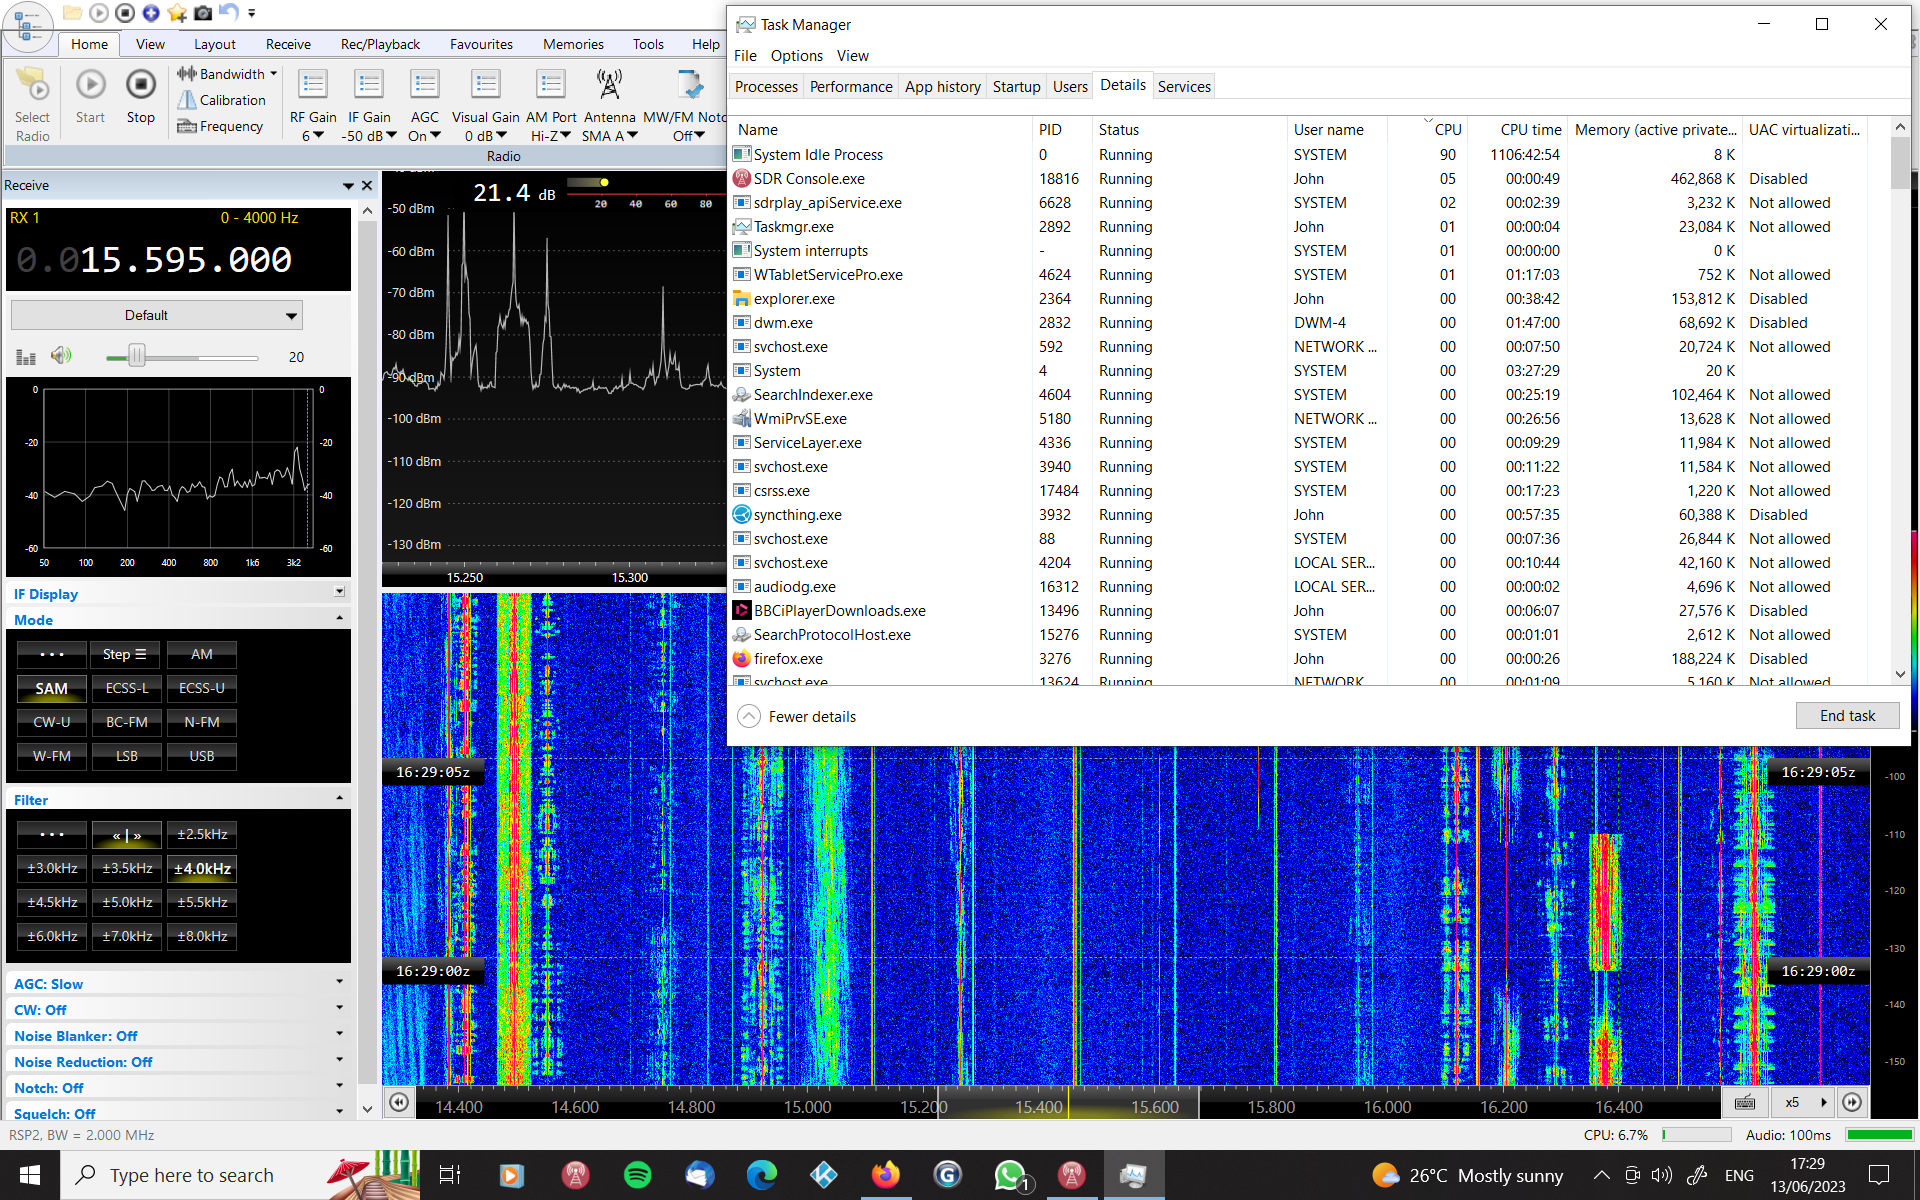Click the Frequency icon in ribbon
The height and width of the screenshot is (1200, 1920).
tap(187, 126)
